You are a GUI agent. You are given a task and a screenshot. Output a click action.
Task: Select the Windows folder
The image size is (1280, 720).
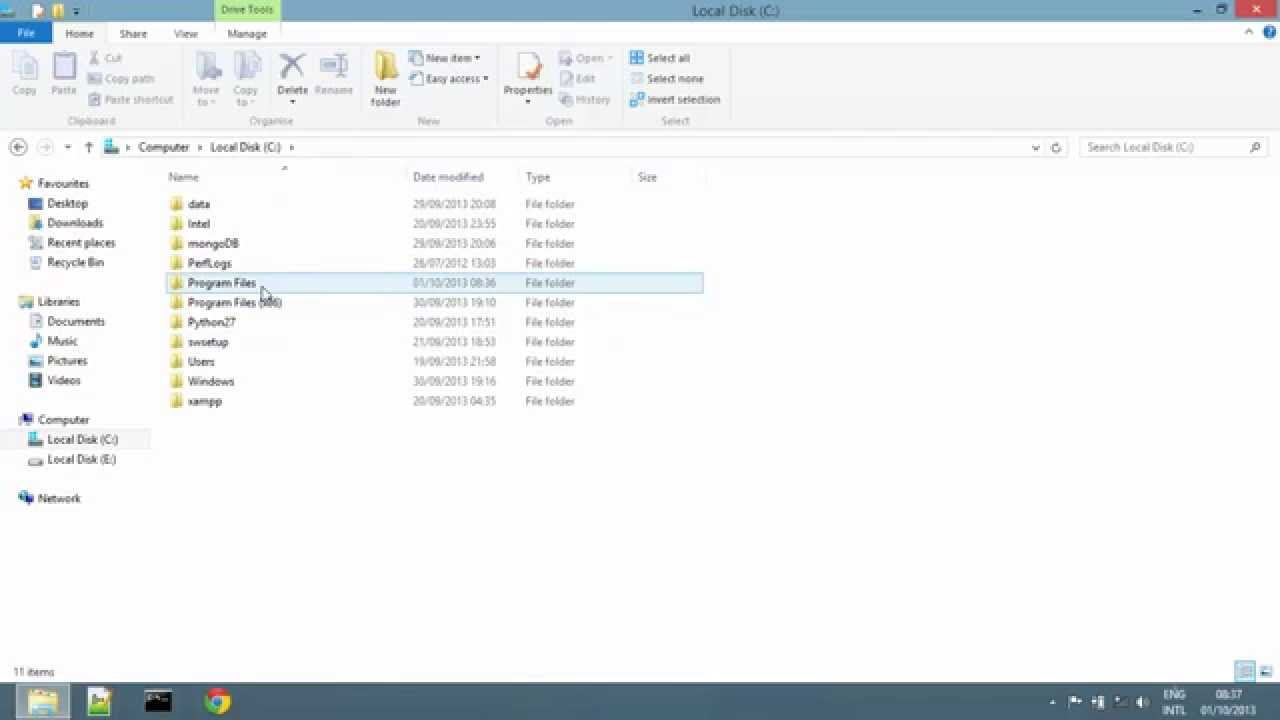[x=435, y=381]
